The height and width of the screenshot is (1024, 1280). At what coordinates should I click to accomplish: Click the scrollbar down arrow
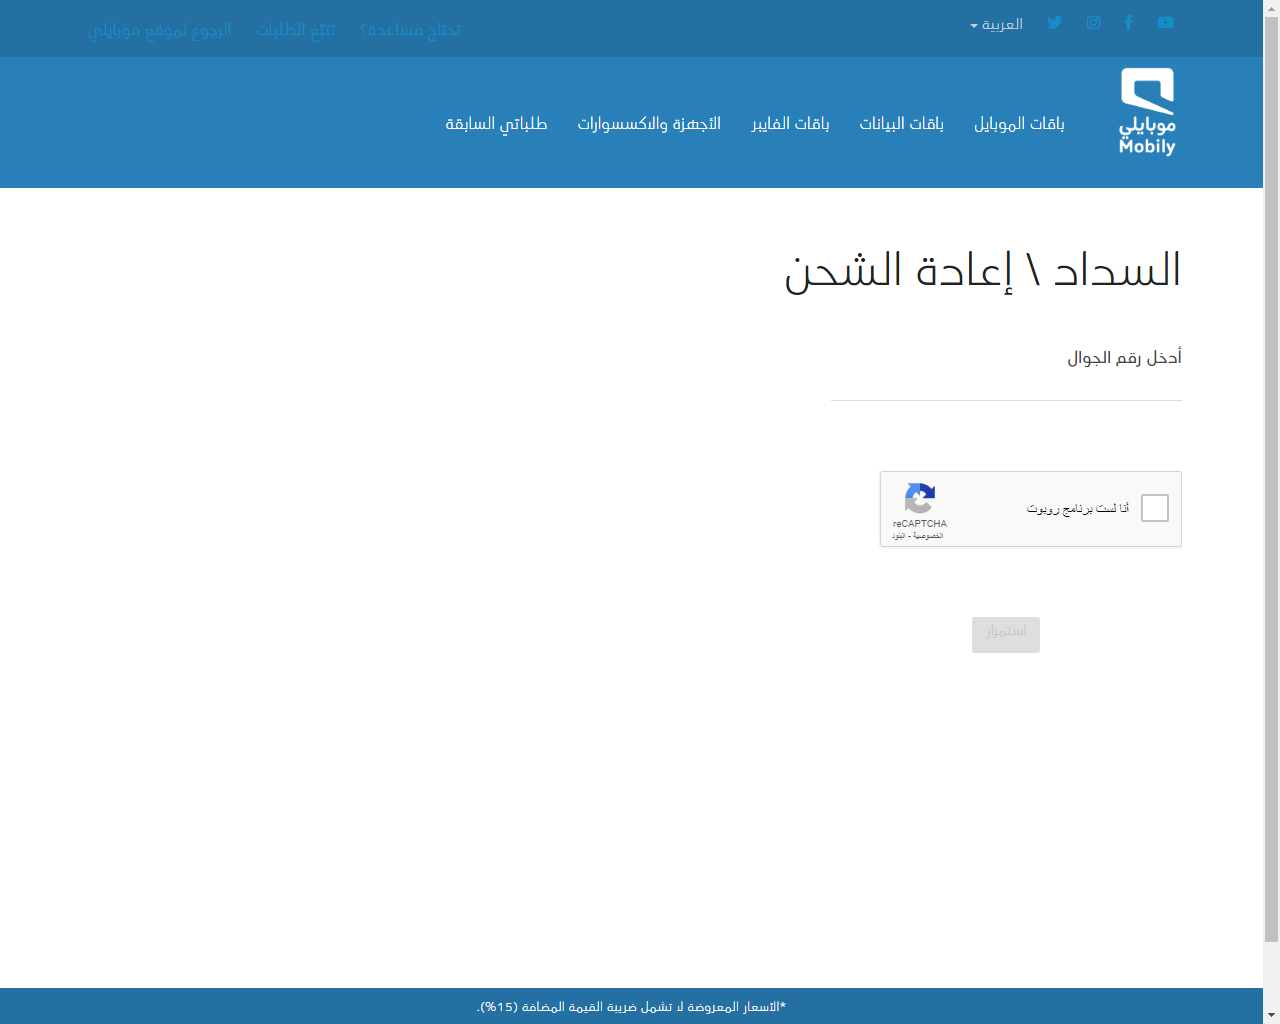click(x=1271, y=1016)
